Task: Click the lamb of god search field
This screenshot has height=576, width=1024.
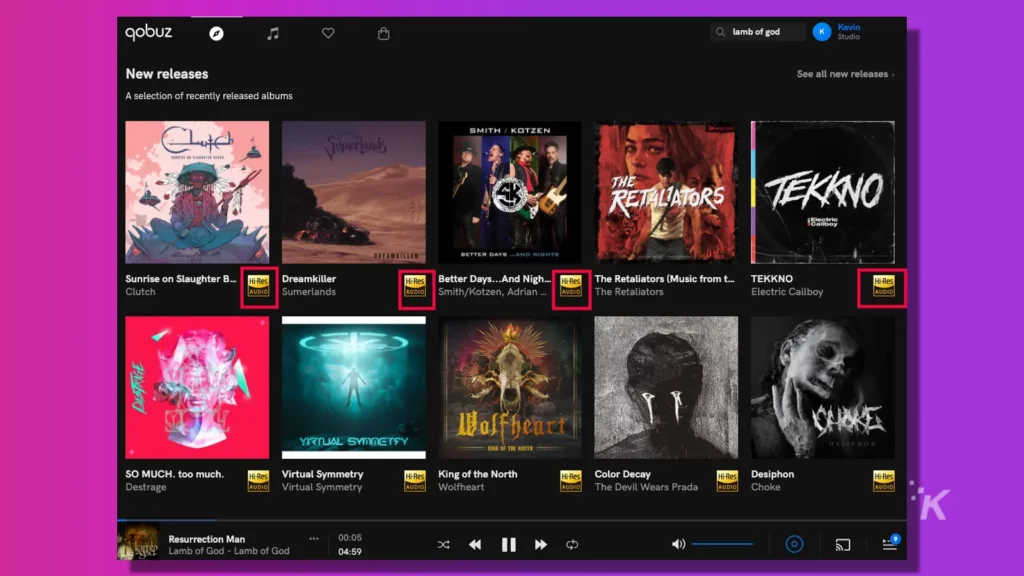Action: point(760,31)
